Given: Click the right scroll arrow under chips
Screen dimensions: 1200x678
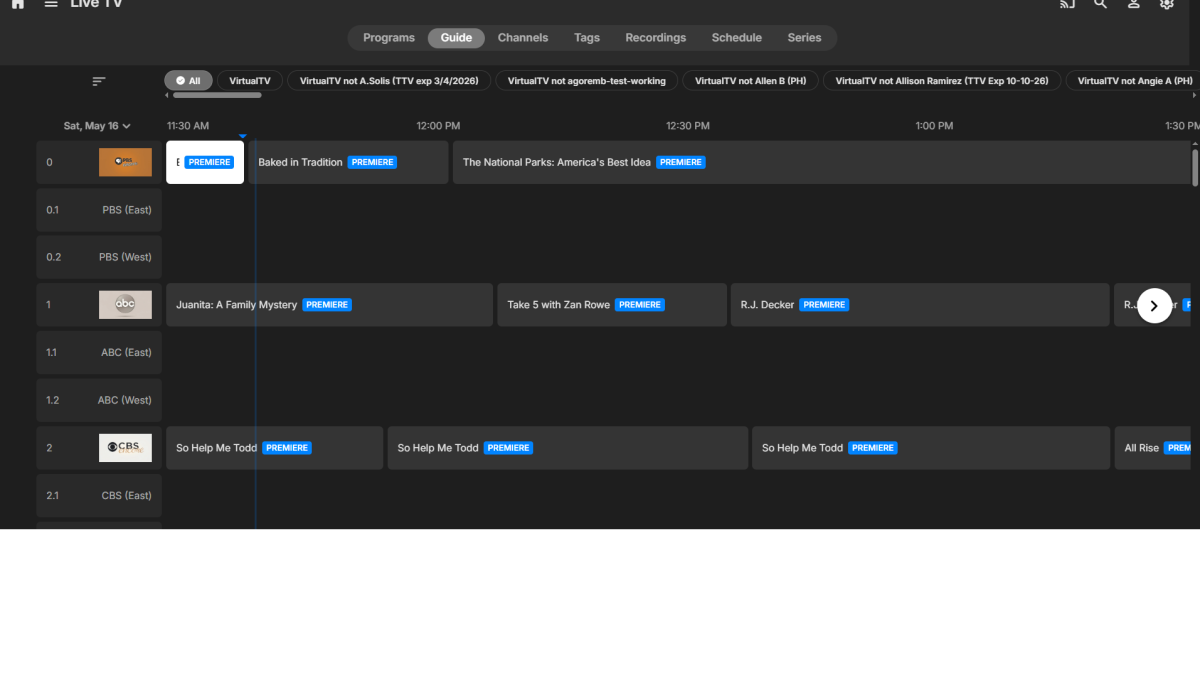Looking at the screenshot, I should coord(1195,96).
